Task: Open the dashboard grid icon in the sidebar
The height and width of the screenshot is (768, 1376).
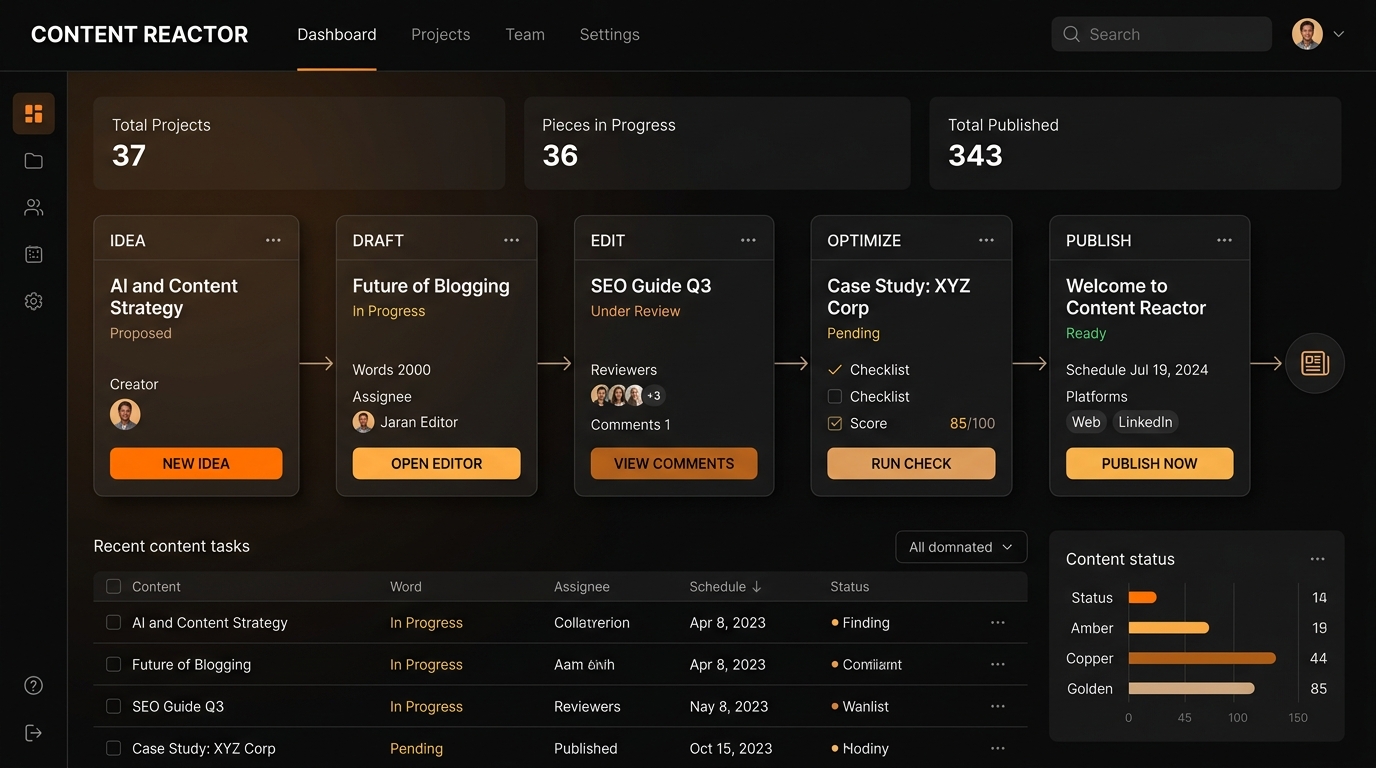Action: click(34, 113)
